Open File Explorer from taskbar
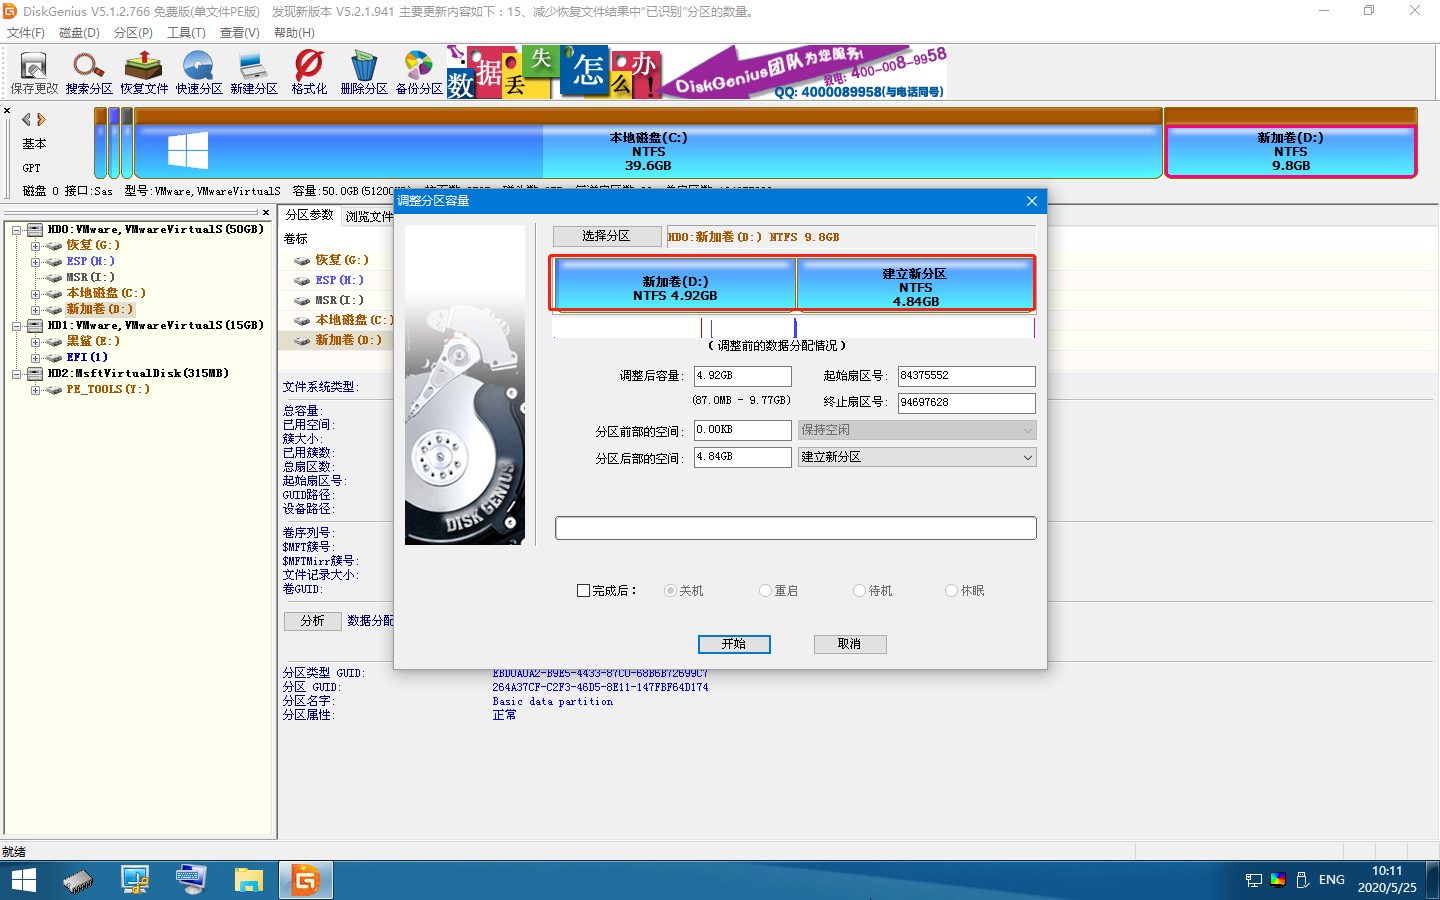This screenshot has height=900, width=1440. tap(248, 881)
